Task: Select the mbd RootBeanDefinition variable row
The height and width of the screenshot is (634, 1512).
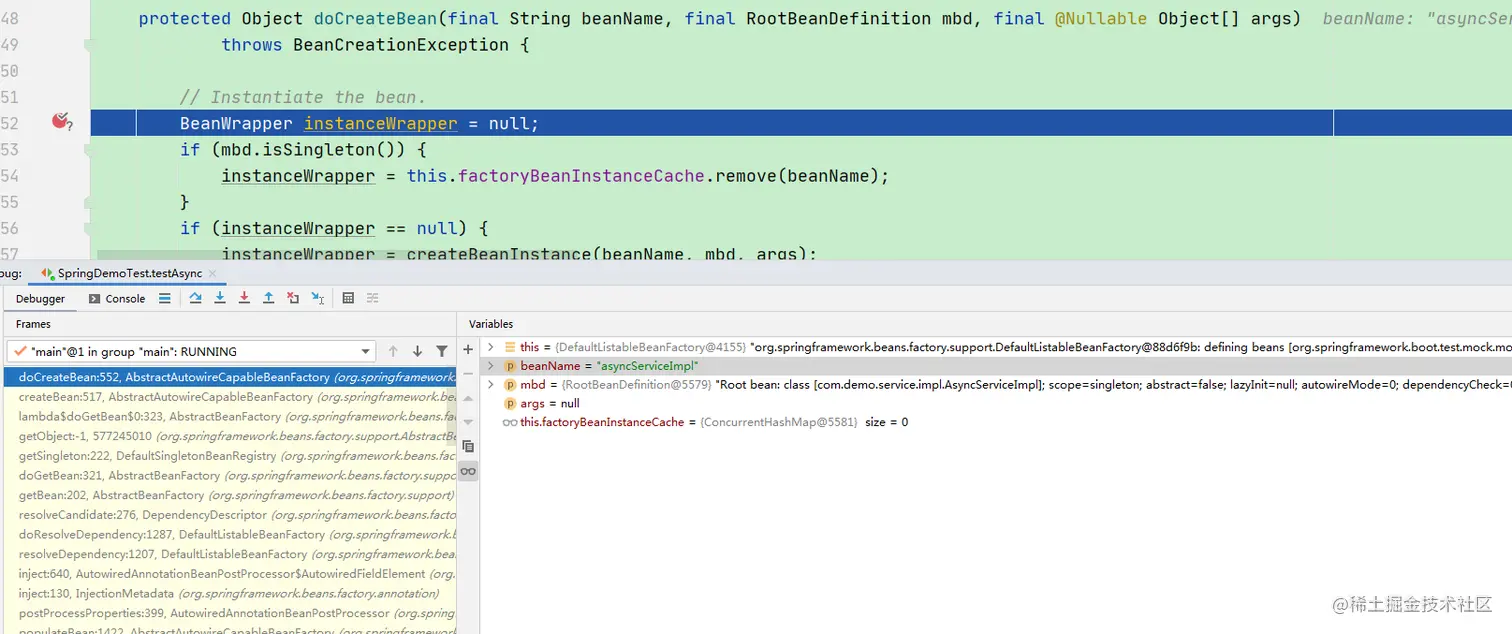Action: (996, 384)
